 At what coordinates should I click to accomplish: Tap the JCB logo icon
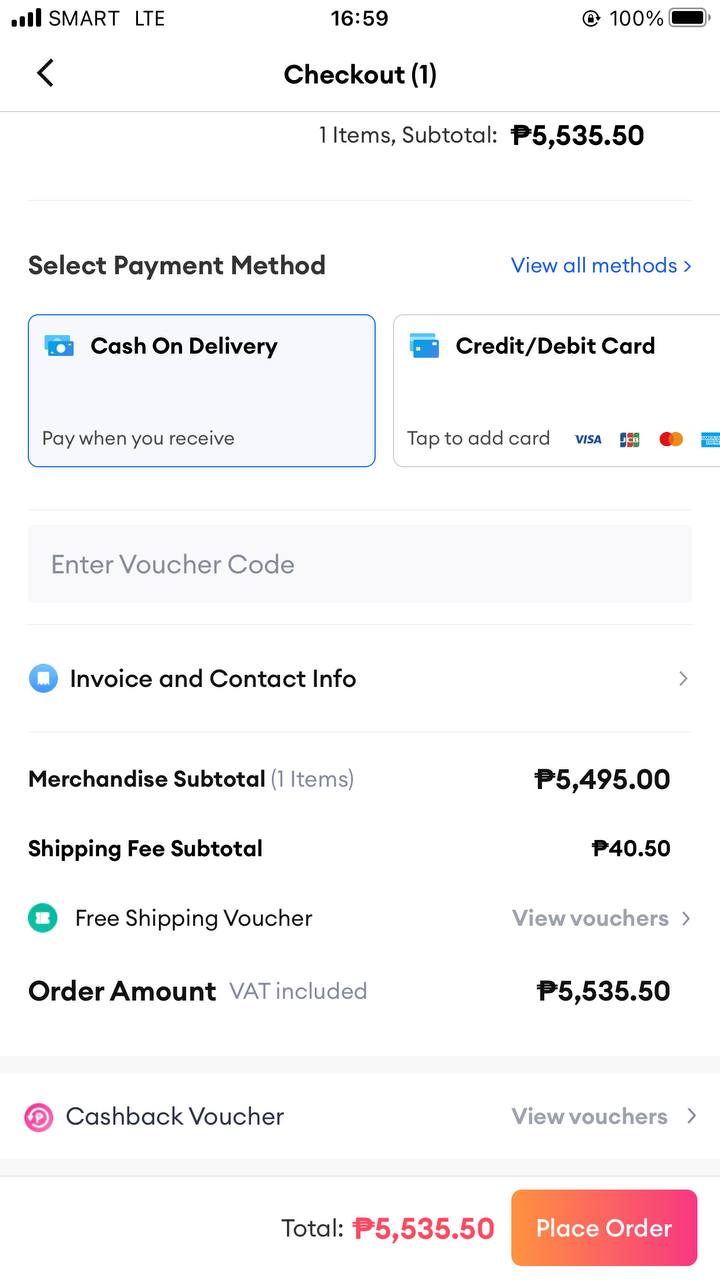click(629, 439)
